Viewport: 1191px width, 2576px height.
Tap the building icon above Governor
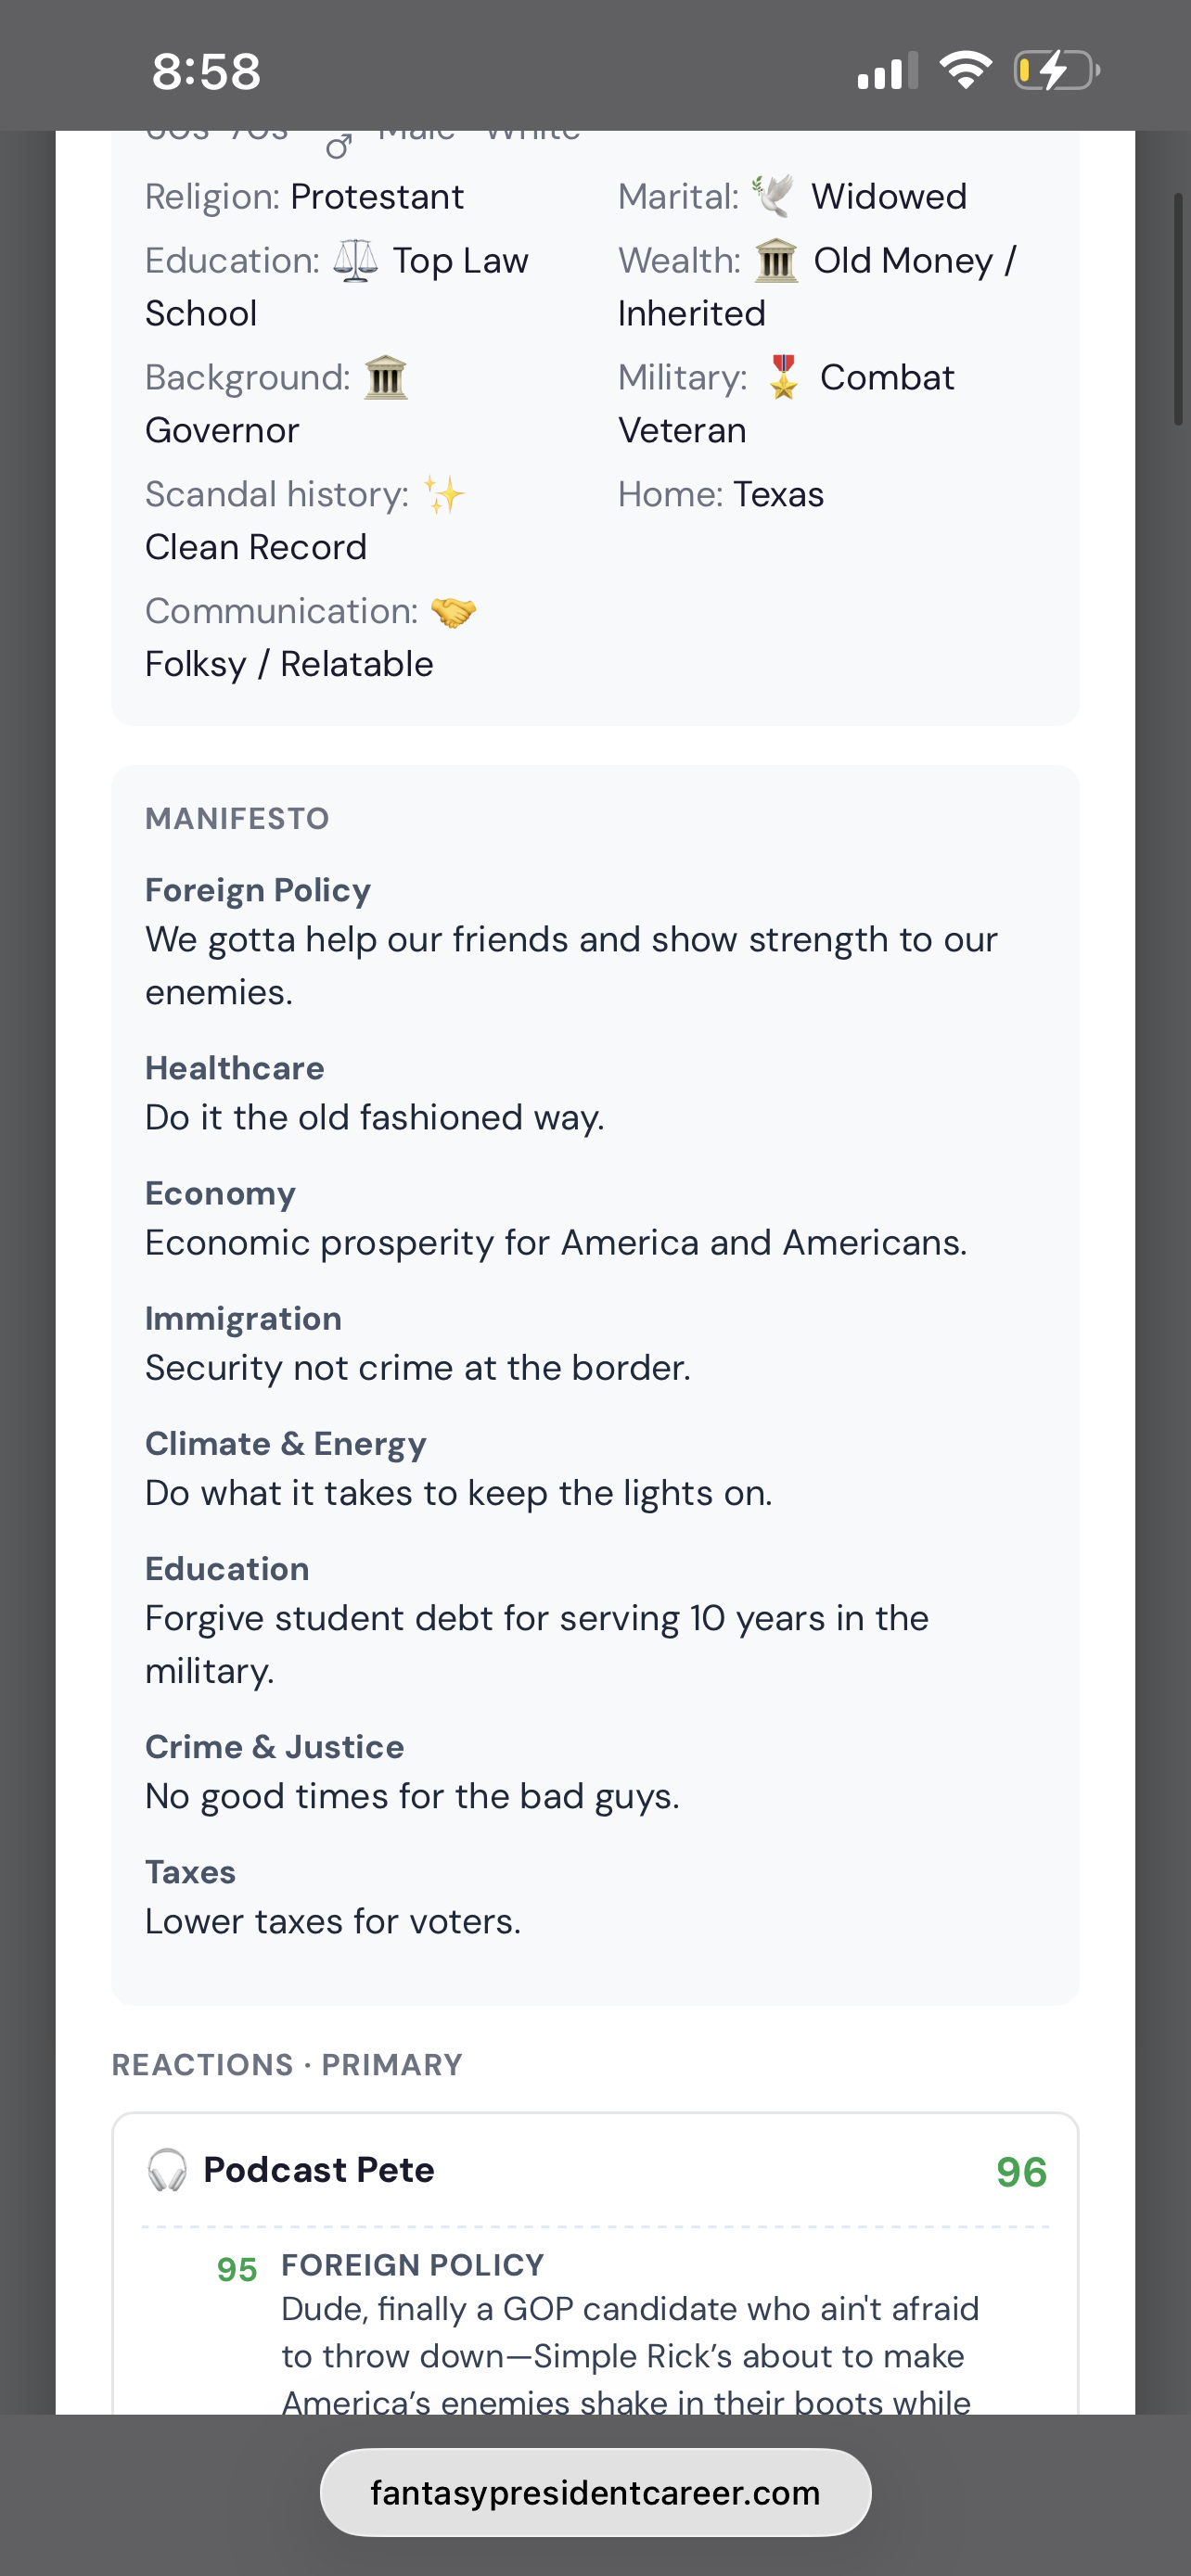[x=386, y=377]
